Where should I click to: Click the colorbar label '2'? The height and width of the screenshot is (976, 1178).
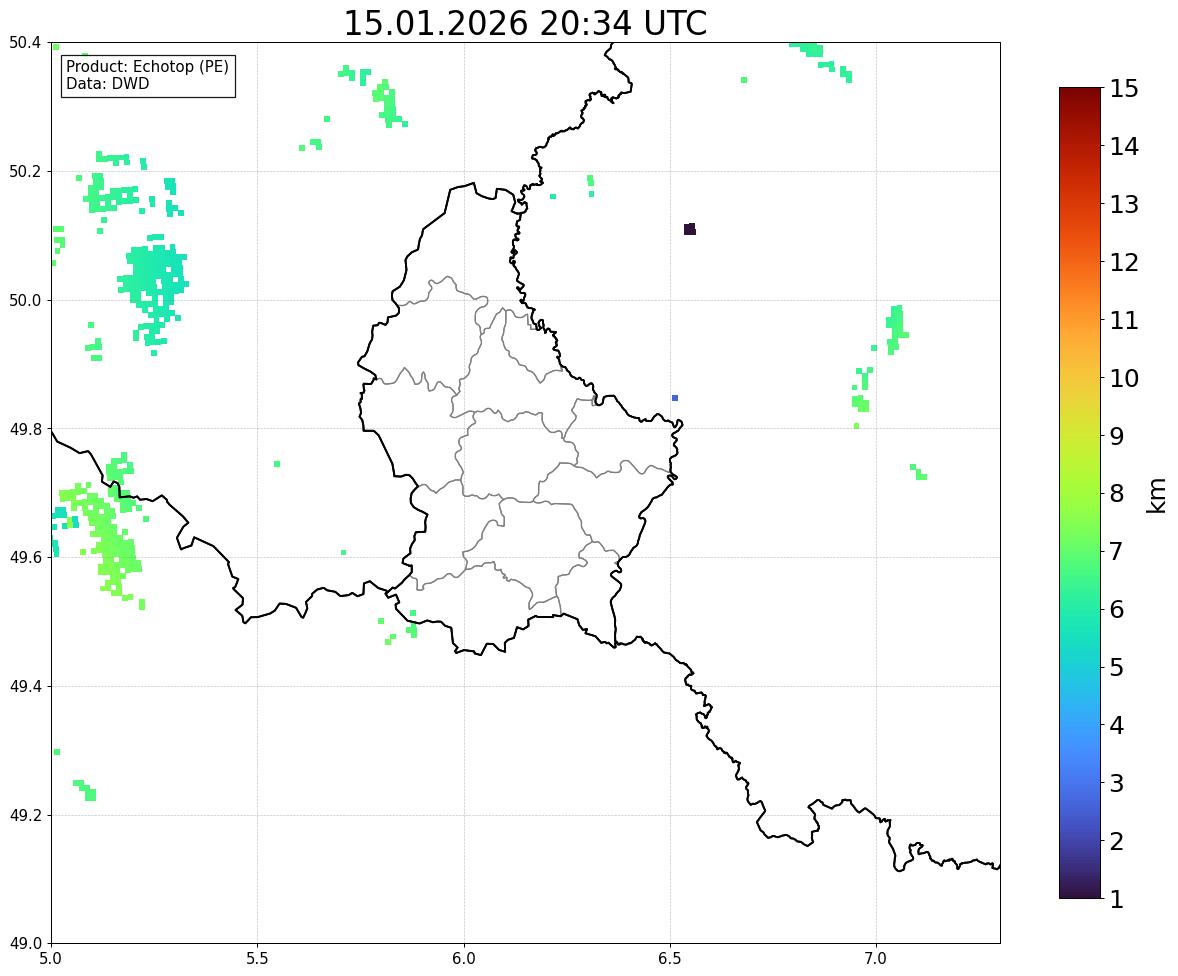(1117, 841)
